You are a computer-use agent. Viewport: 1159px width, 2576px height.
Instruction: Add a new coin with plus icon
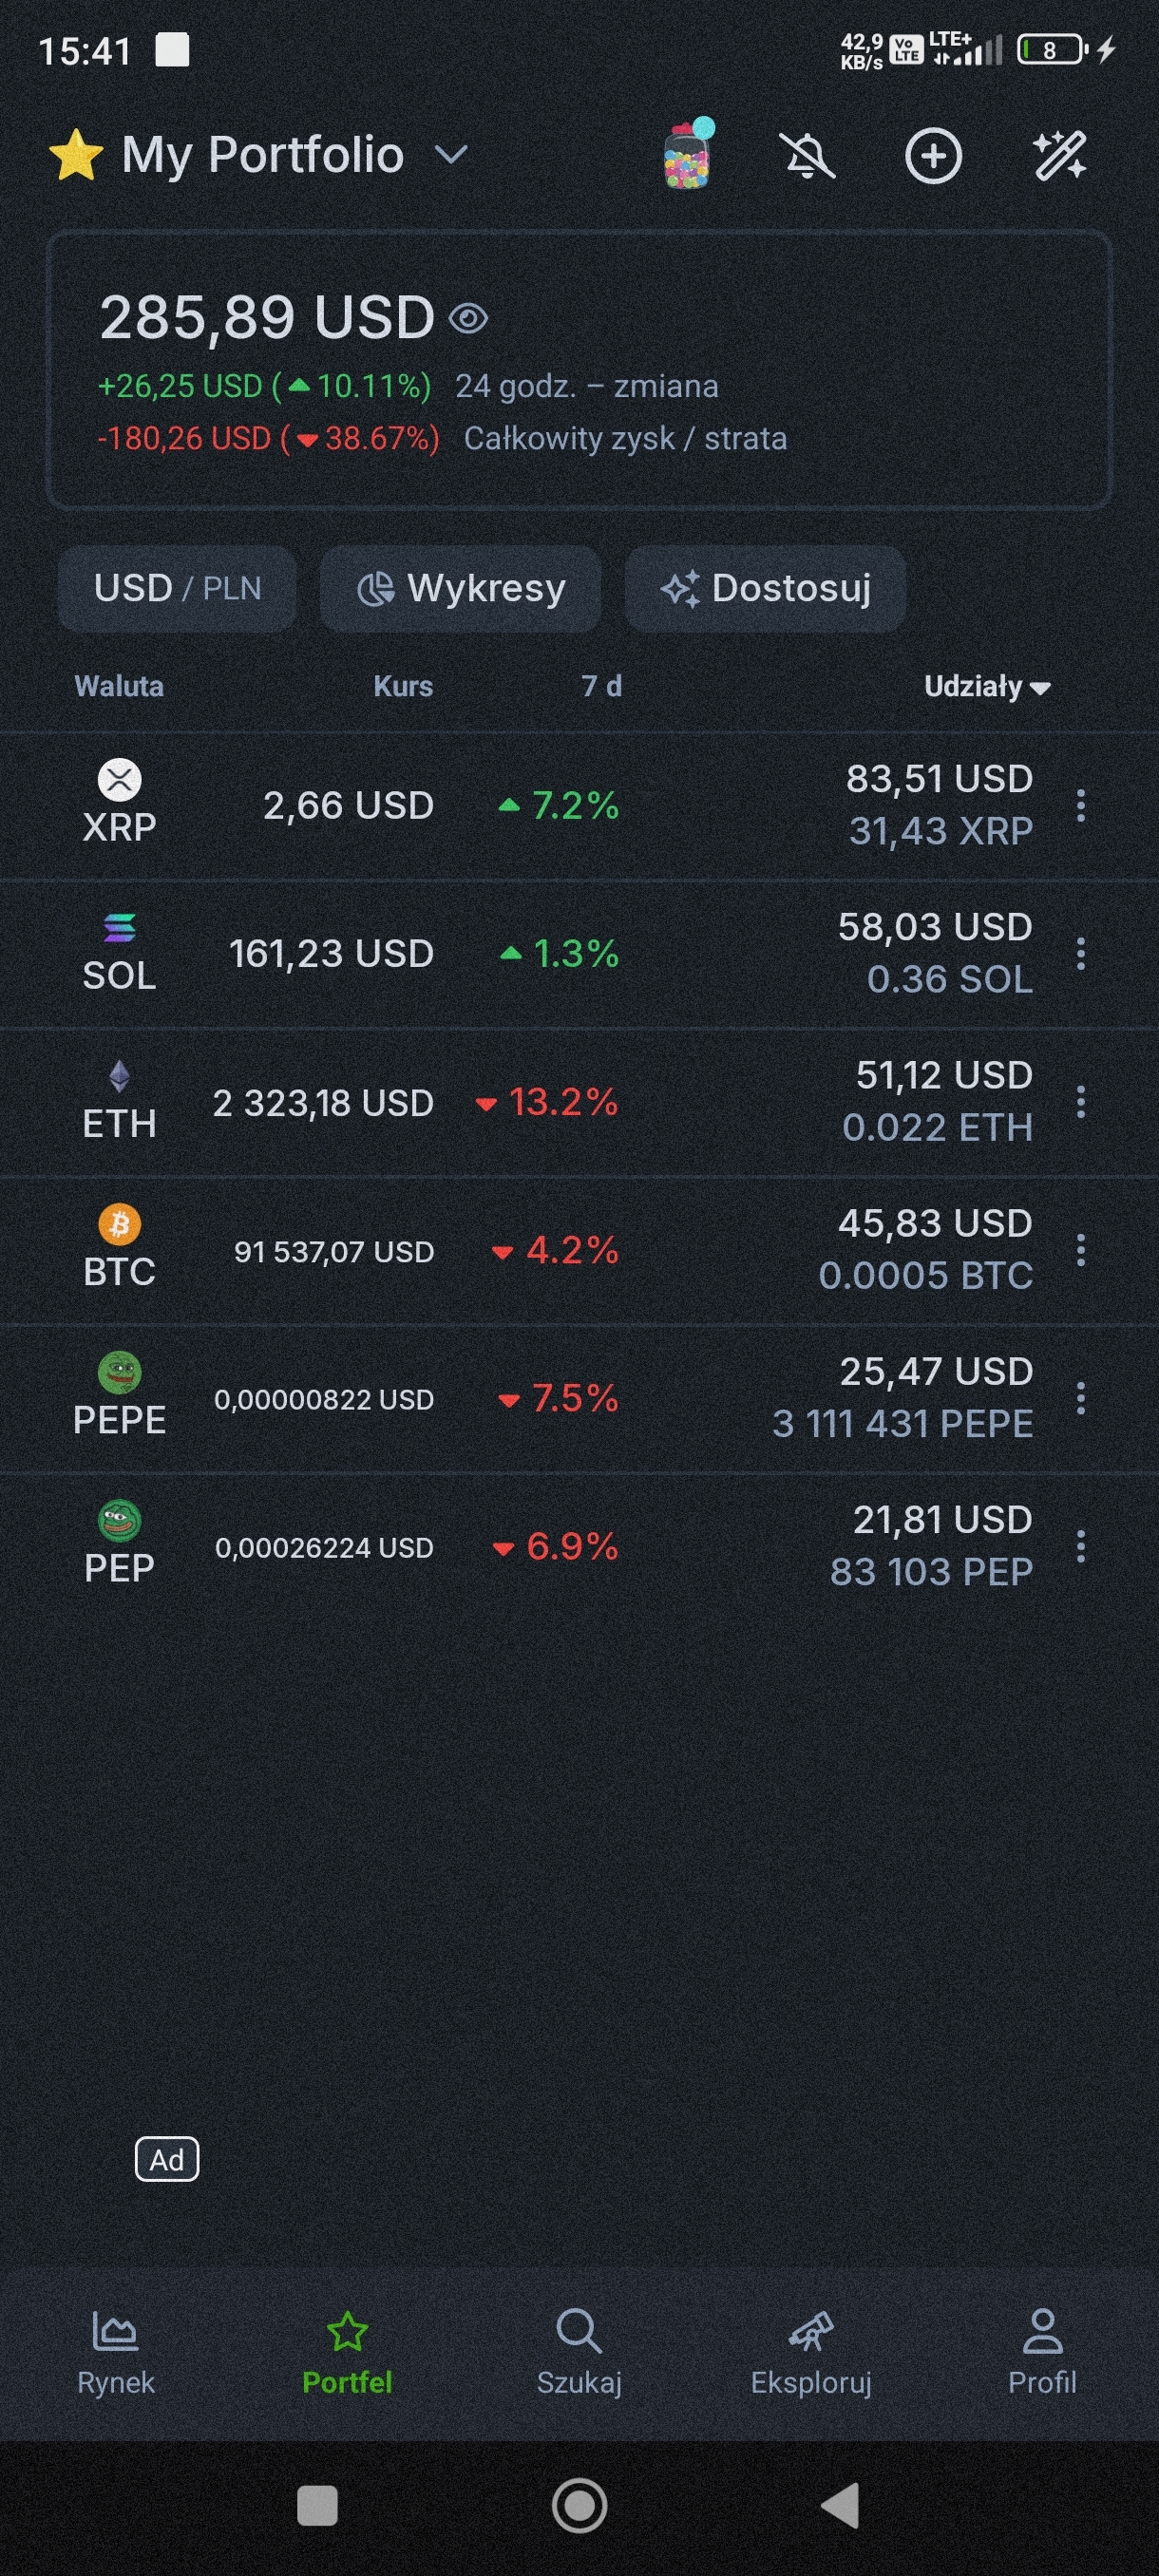click(x=933, y=156)
